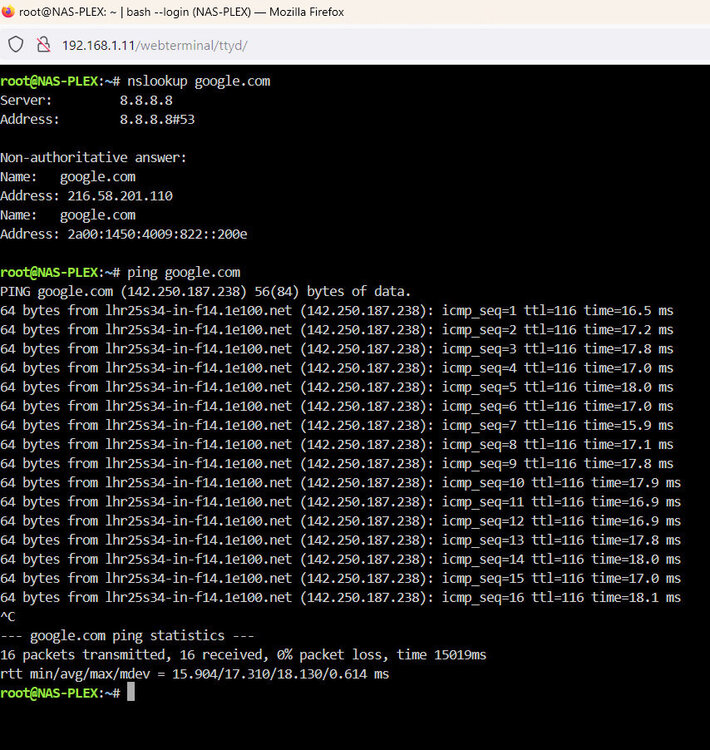Image resolution: width=710 pixels, height=750 pixels.
Task: Click the ping reply line with icmp_seq=13
Action: [341, 540]
